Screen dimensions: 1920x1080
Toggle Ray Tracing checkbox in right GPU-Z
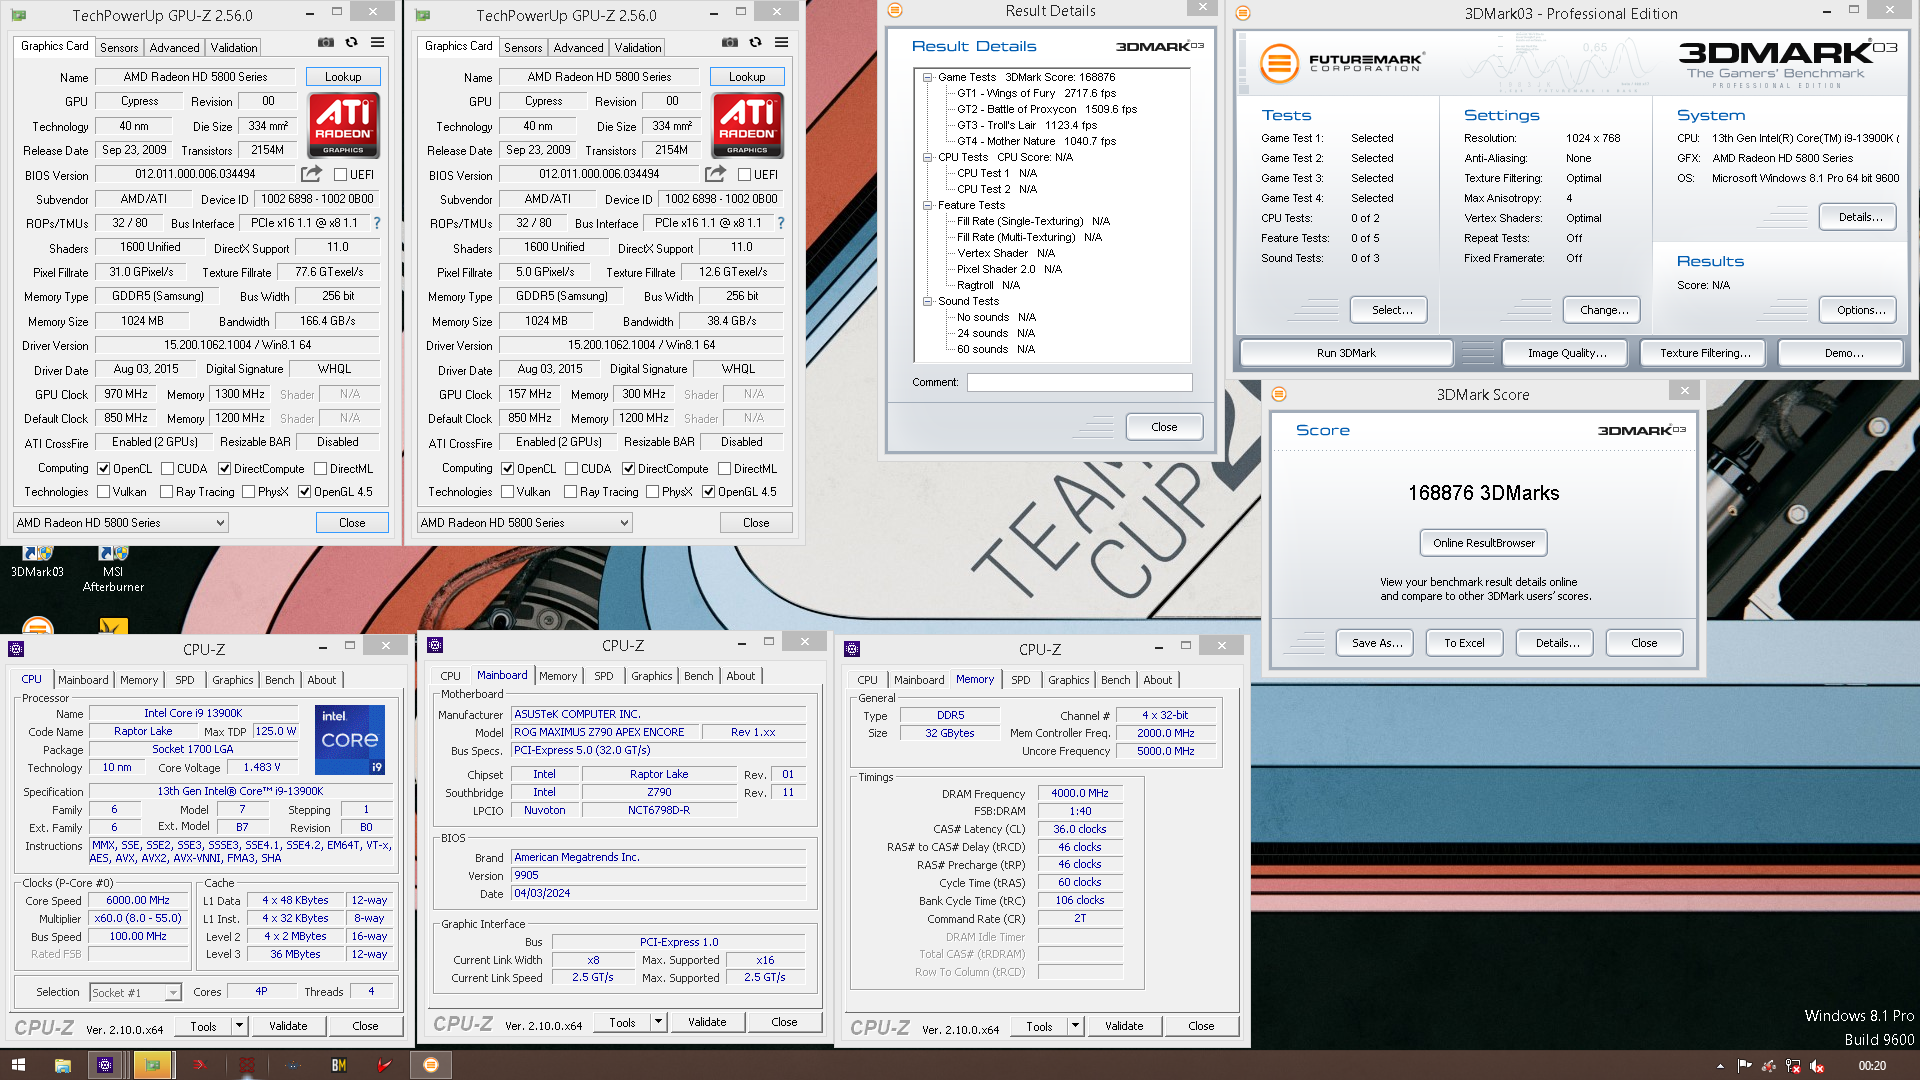570,491
